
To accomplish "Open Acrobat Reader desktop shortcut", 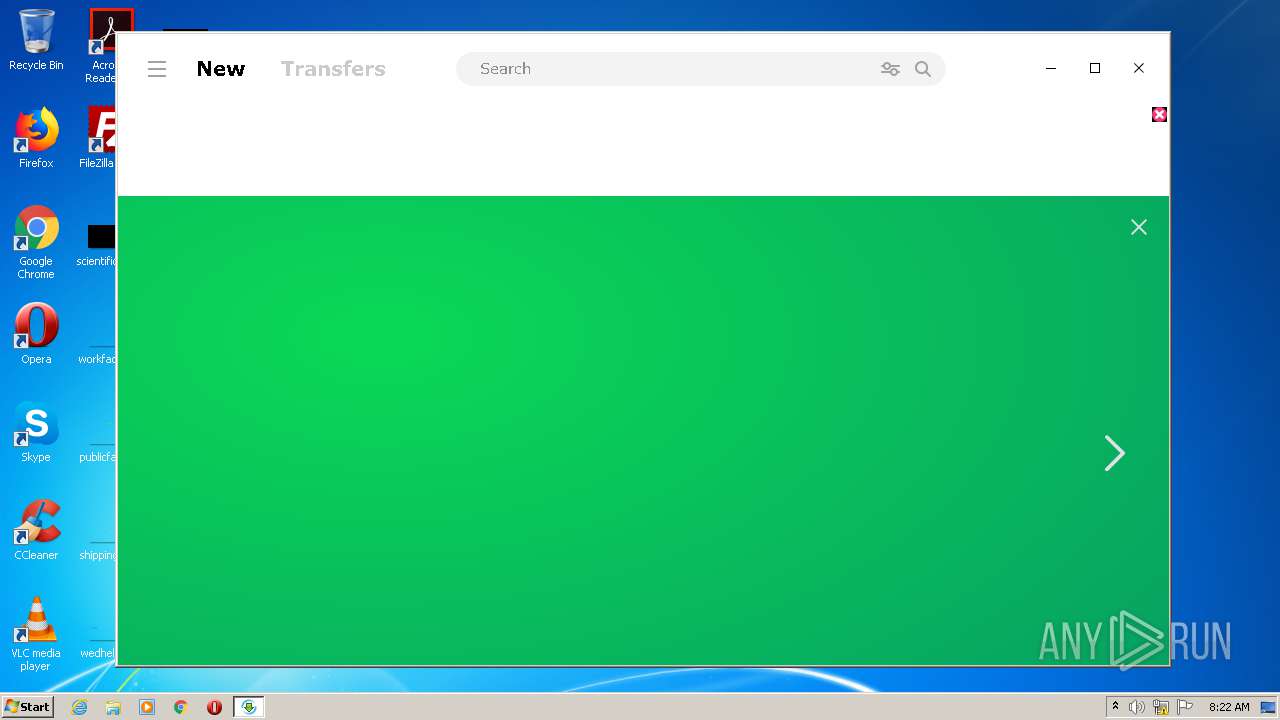I will (x=102, y=46).
